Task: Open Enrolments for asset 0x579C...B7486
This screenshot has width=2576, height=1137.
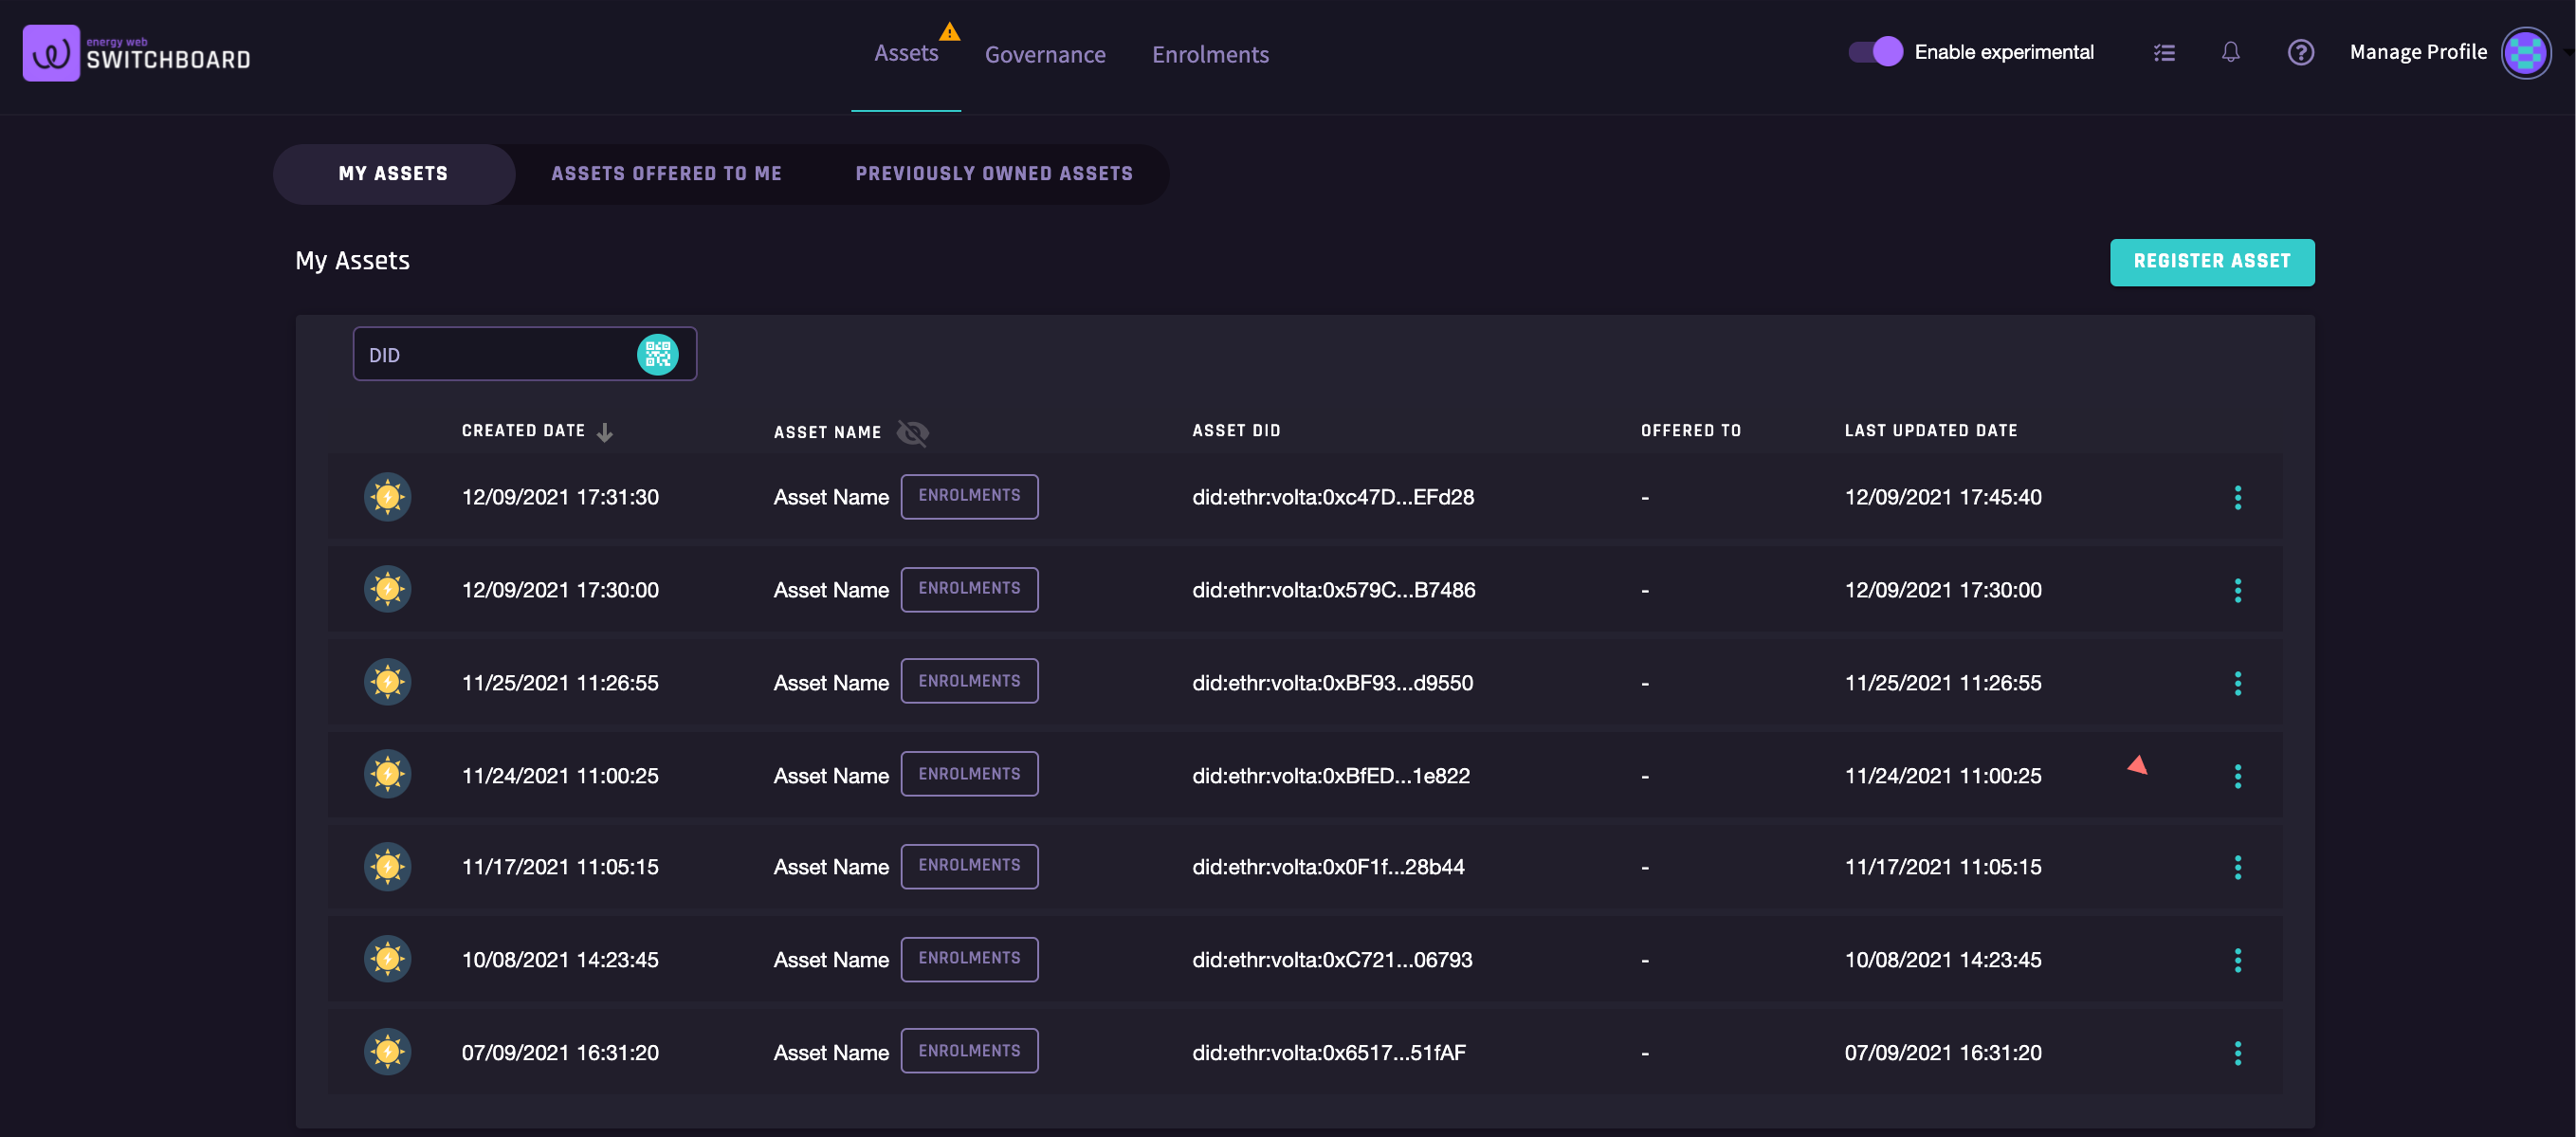Action: click(x=968, y=589)
